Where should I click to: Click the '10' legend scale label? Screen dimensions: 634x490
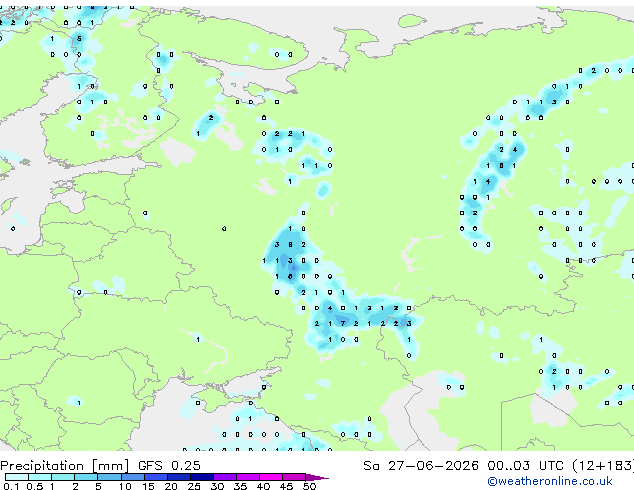pos(125,486)
